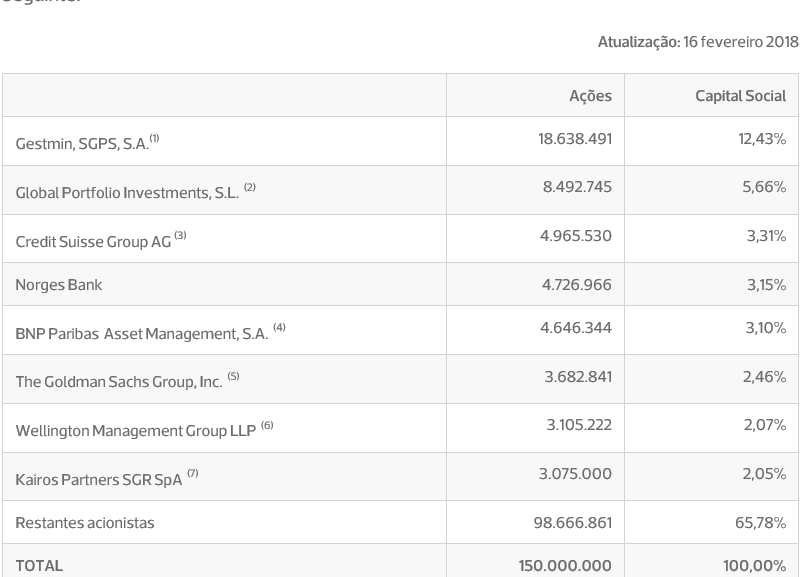Select percentage 12,43%
This screenshot has width=804, height=577.
[762, 139]
